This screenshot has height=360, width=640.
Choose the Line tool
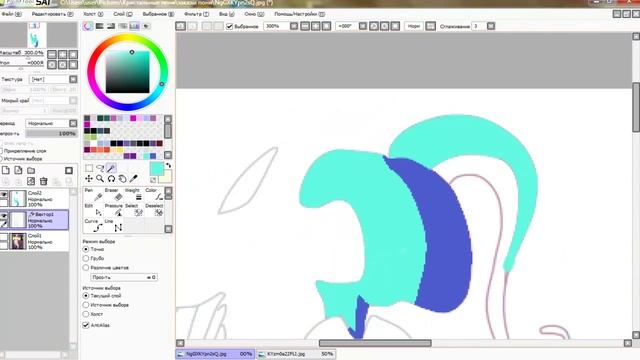113,226
